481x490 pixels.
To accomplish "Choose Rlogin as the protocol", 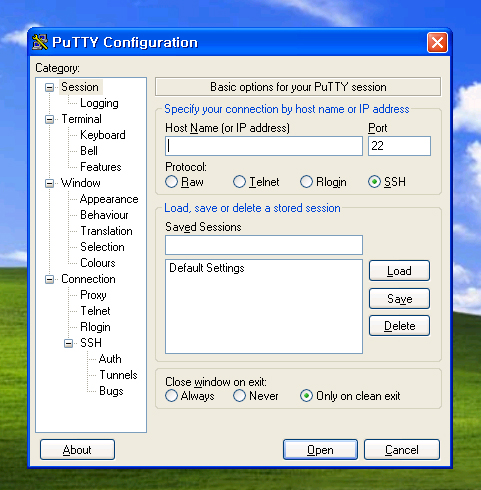I will pos(306,182).
